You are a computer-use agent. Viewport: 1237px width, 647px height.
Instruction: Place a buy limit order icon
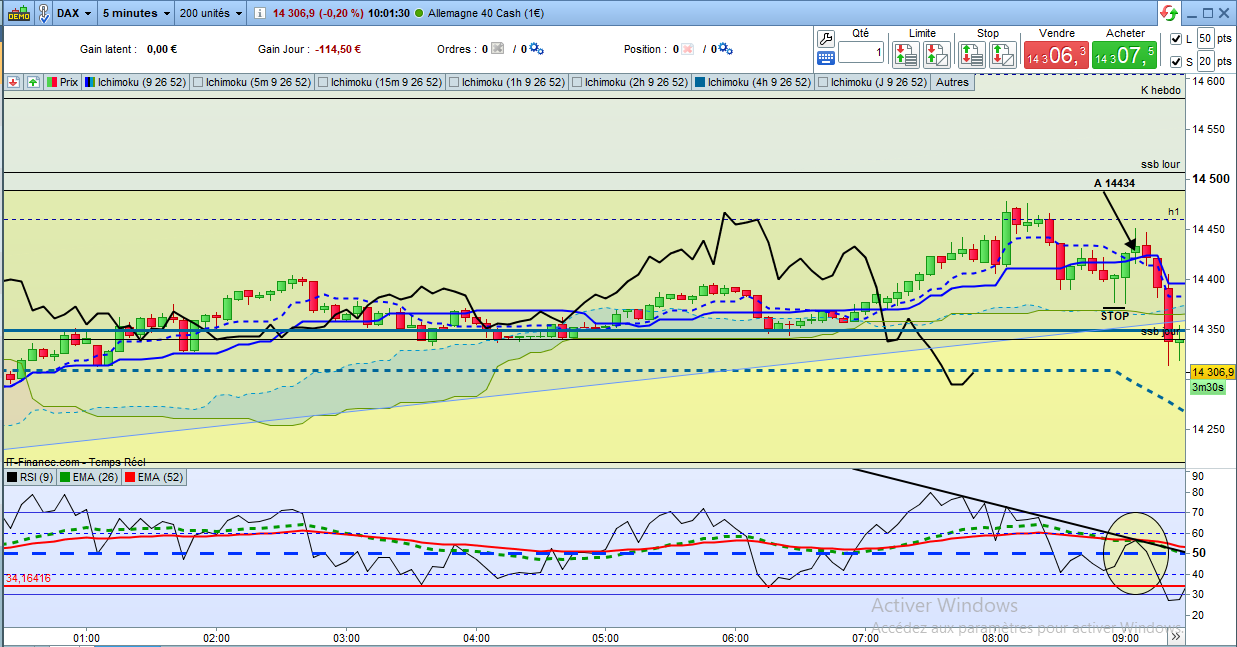[905, 54]
